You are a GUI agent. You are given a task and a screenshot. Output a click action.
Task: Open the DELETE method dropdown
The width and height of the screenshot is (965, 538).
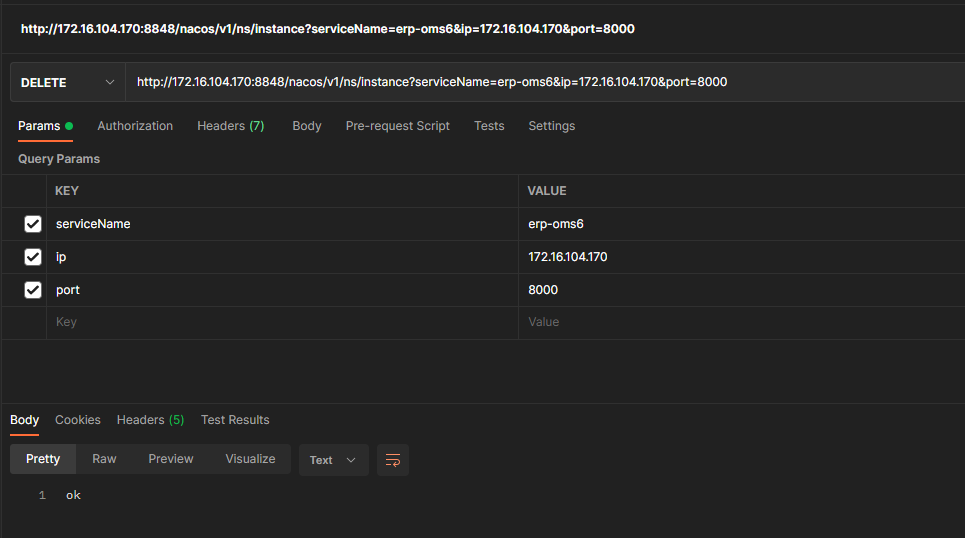point(68,82)
